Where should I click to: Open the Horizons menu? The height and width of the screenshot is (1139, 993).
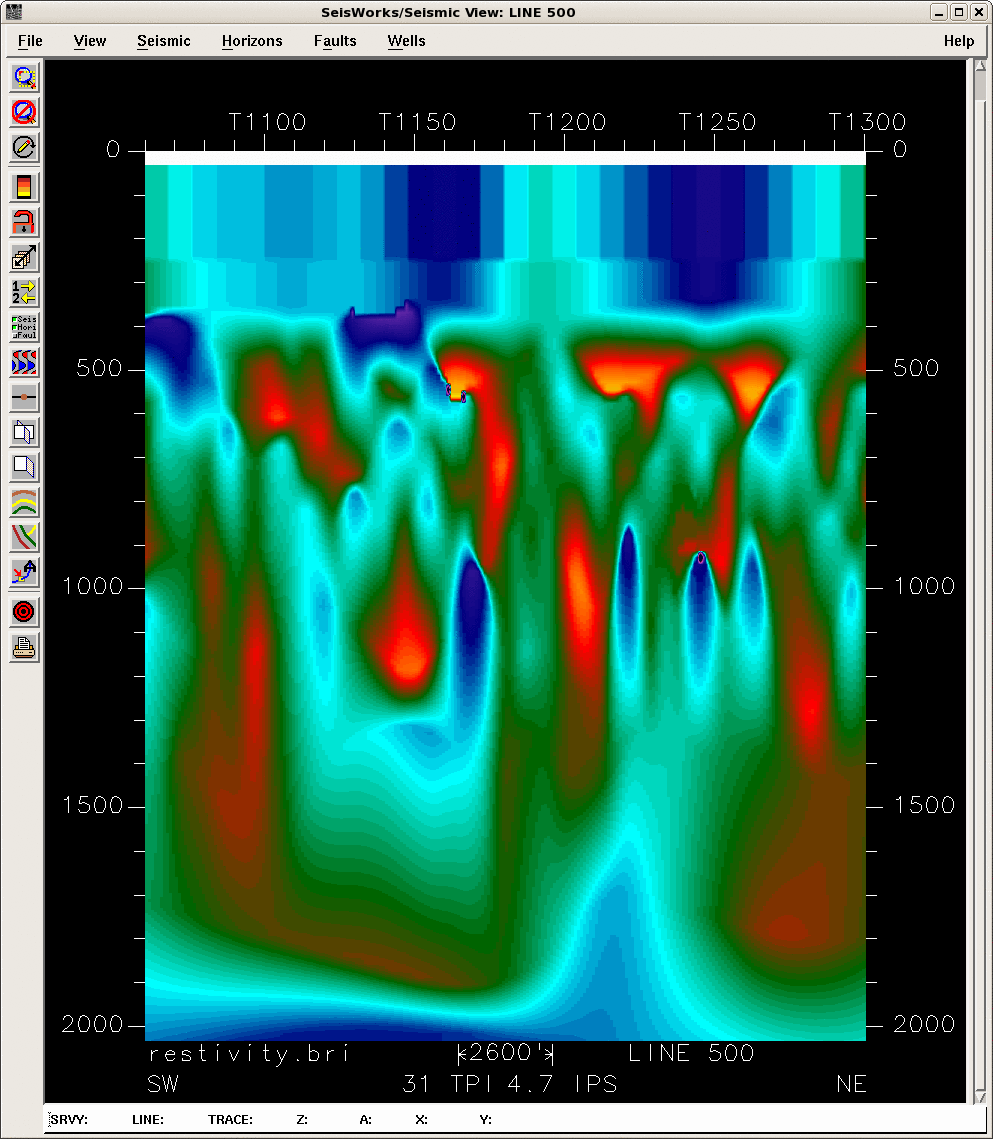[x=252, y=41]
